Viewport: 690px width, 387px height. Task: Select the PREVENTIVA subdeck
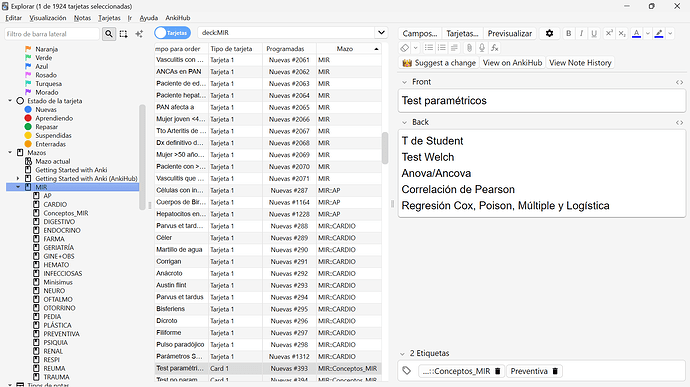click(61, 334)
